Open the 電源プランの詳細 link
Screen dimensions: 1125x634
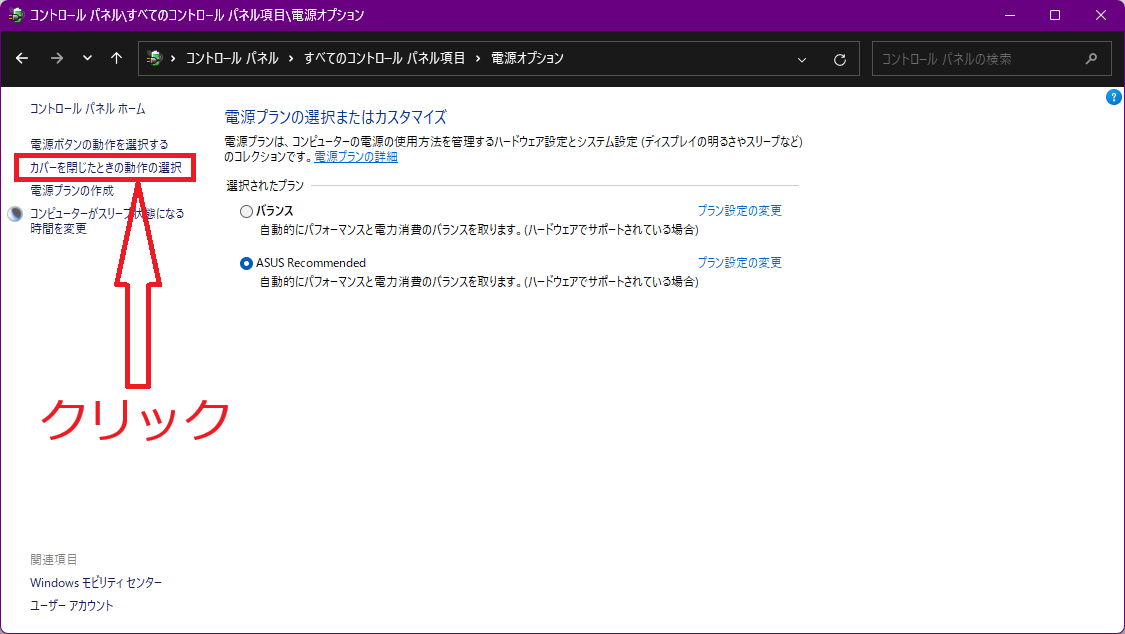tap(356, 155)
